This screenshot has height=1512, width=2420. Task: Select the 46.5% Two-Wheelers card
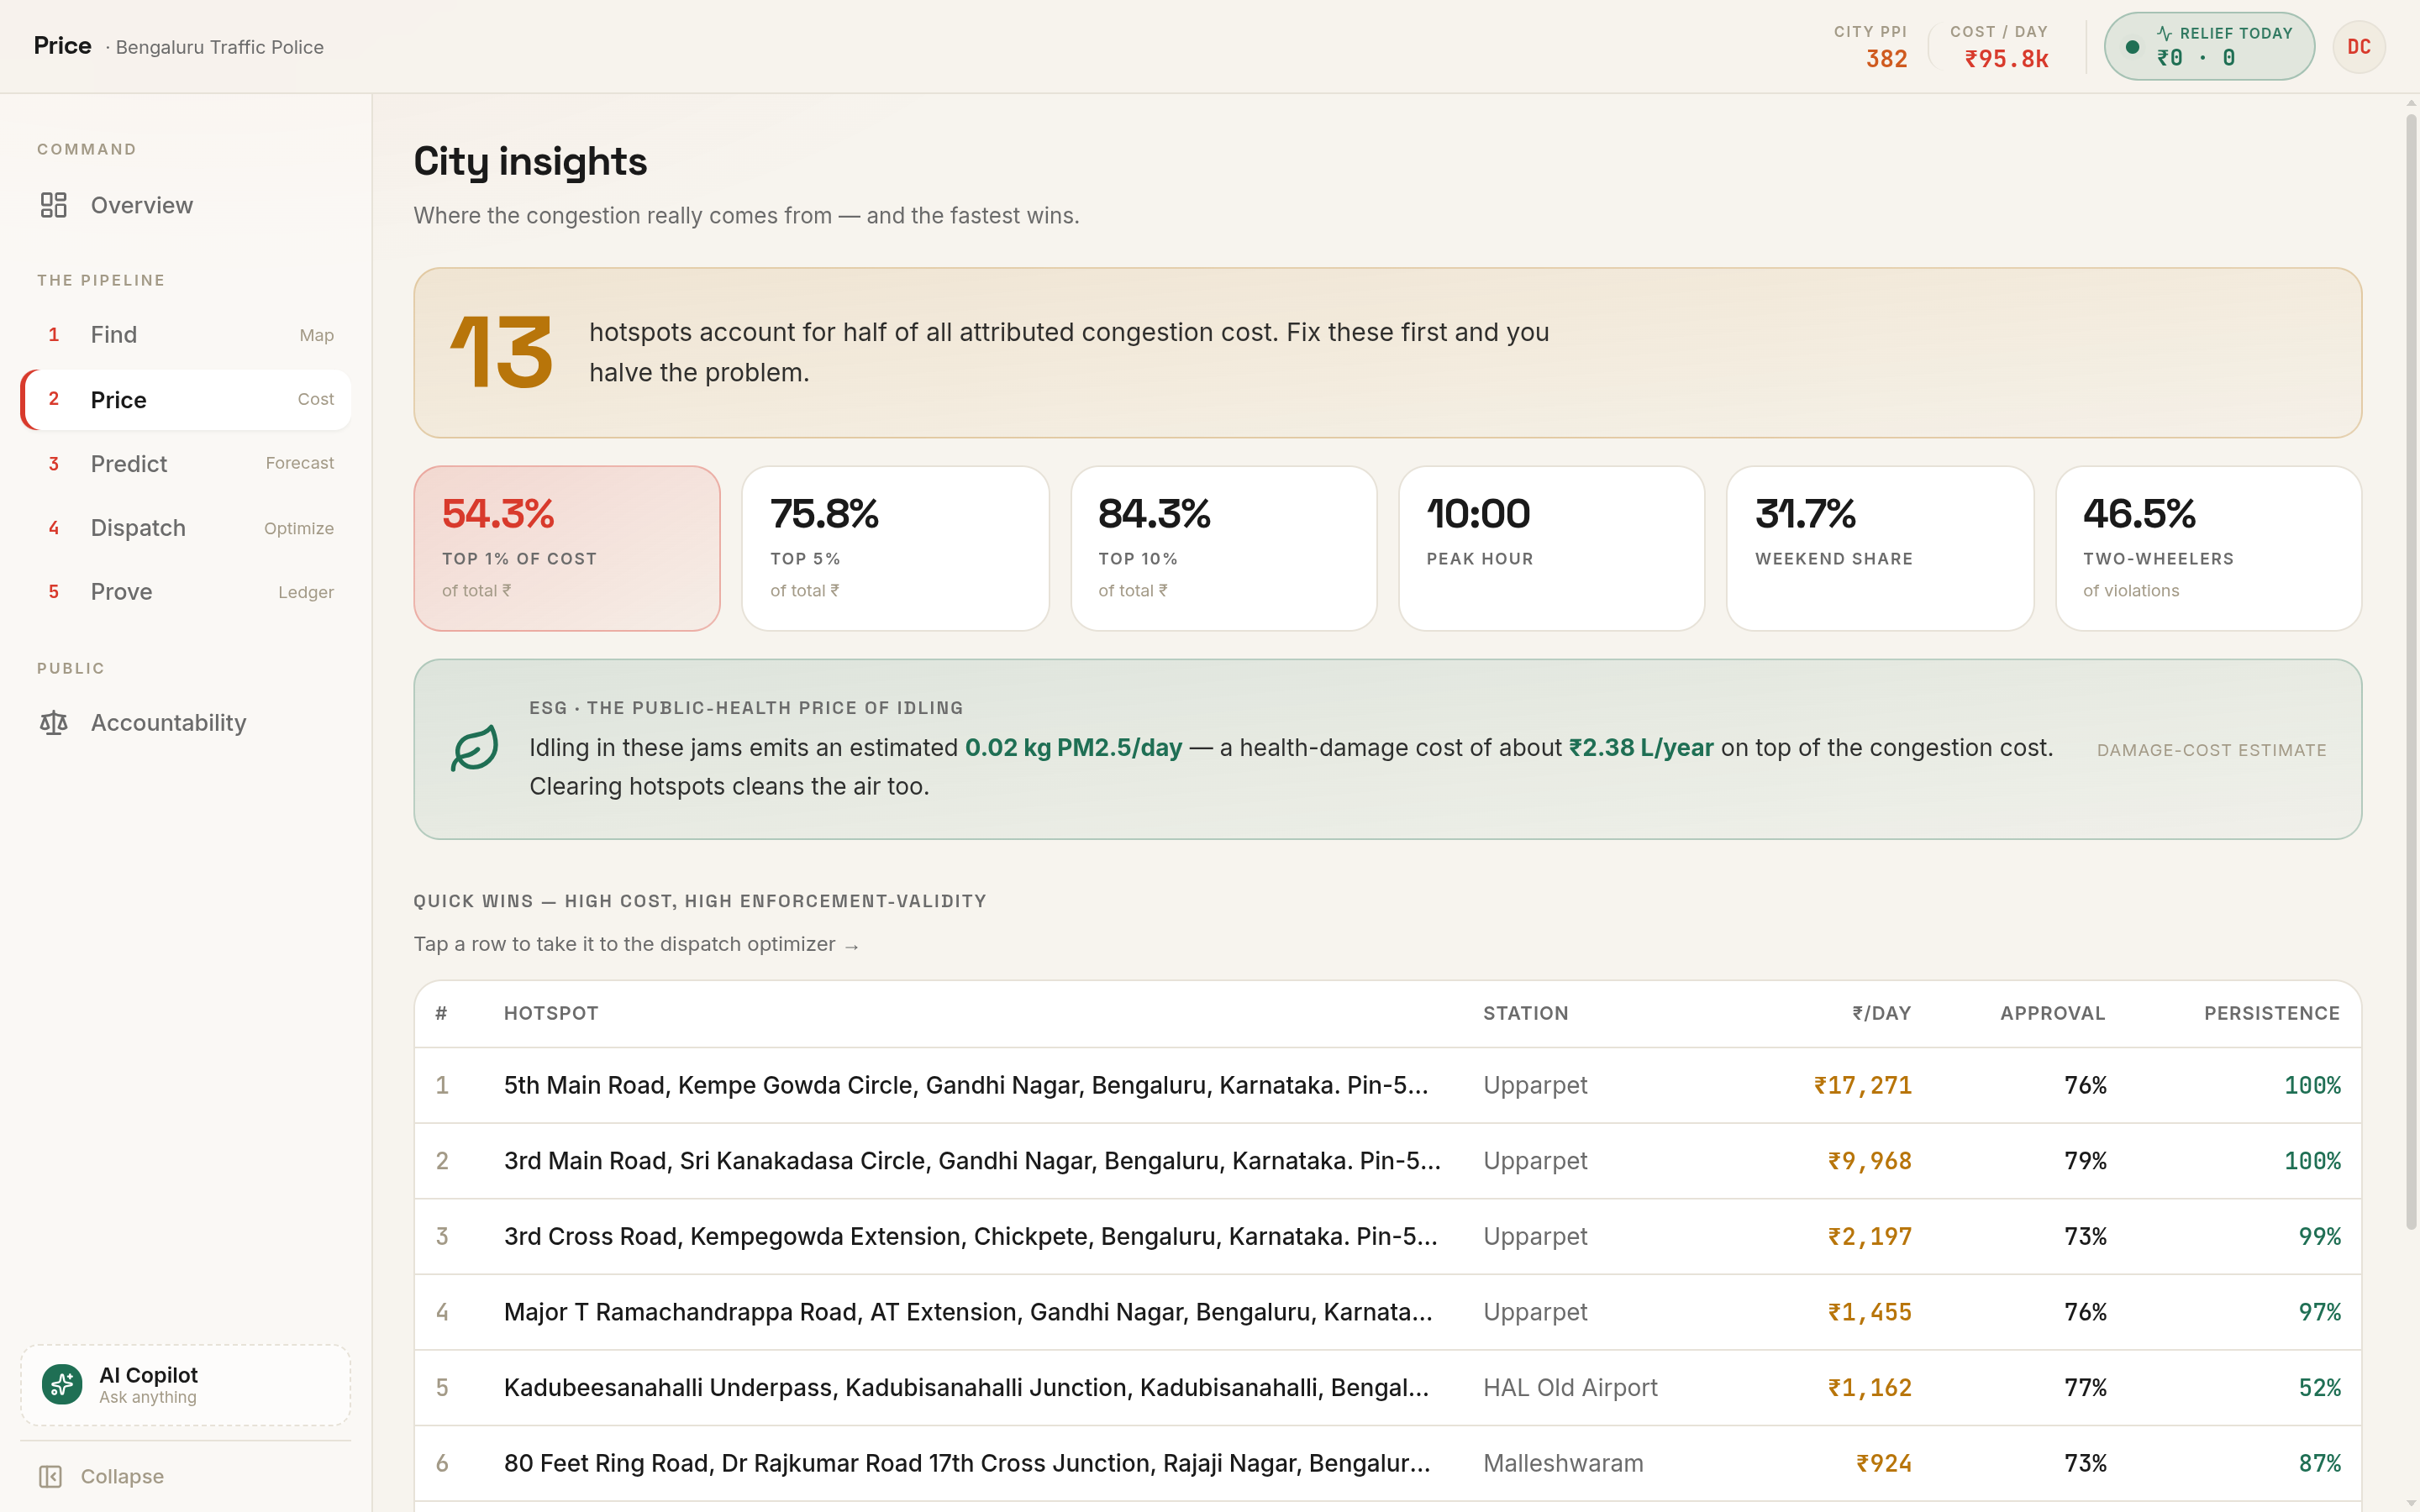(2208, 548)
